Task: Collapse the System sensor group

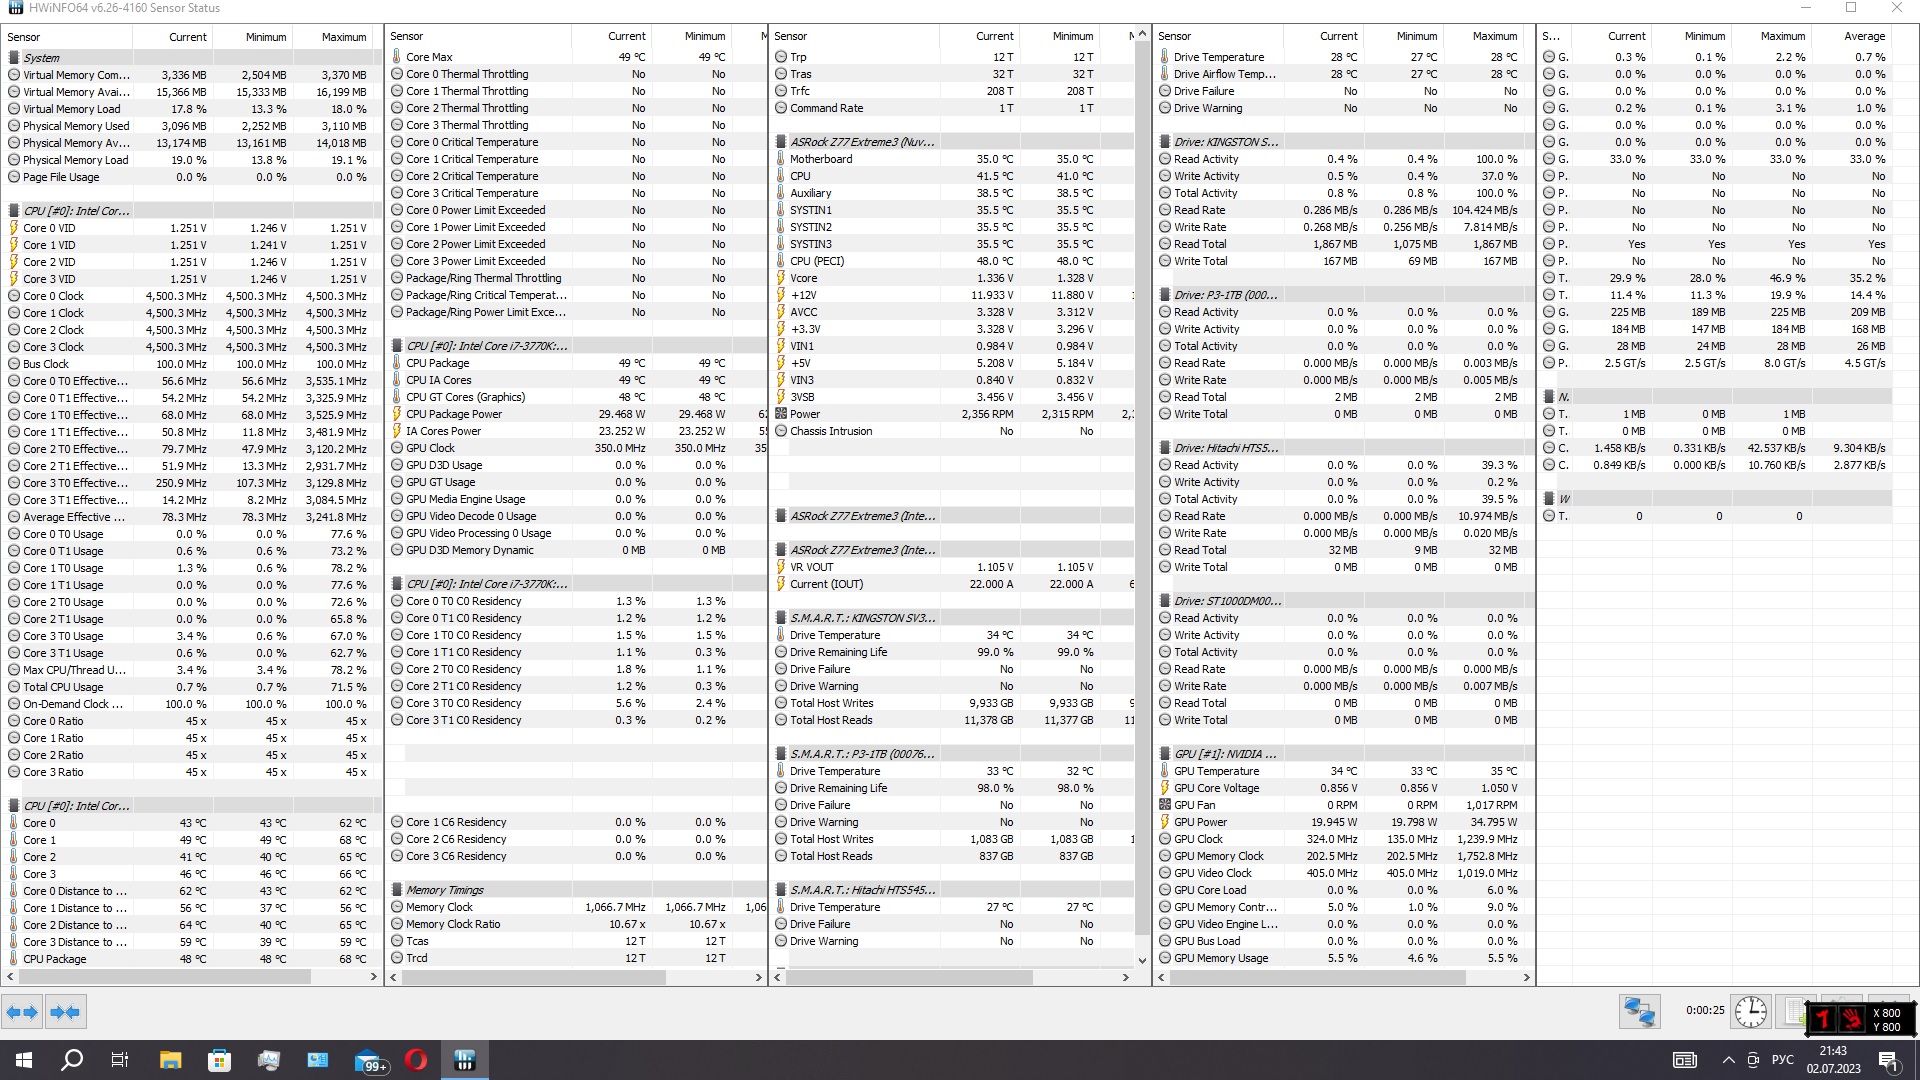Action: pyautogui.click(x=41, y=58)
